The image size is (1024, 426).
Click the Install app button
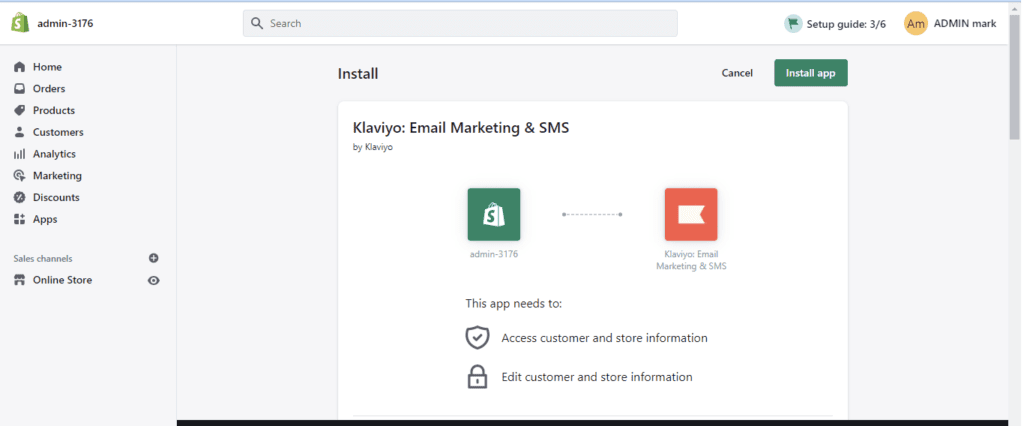[810, 73]
